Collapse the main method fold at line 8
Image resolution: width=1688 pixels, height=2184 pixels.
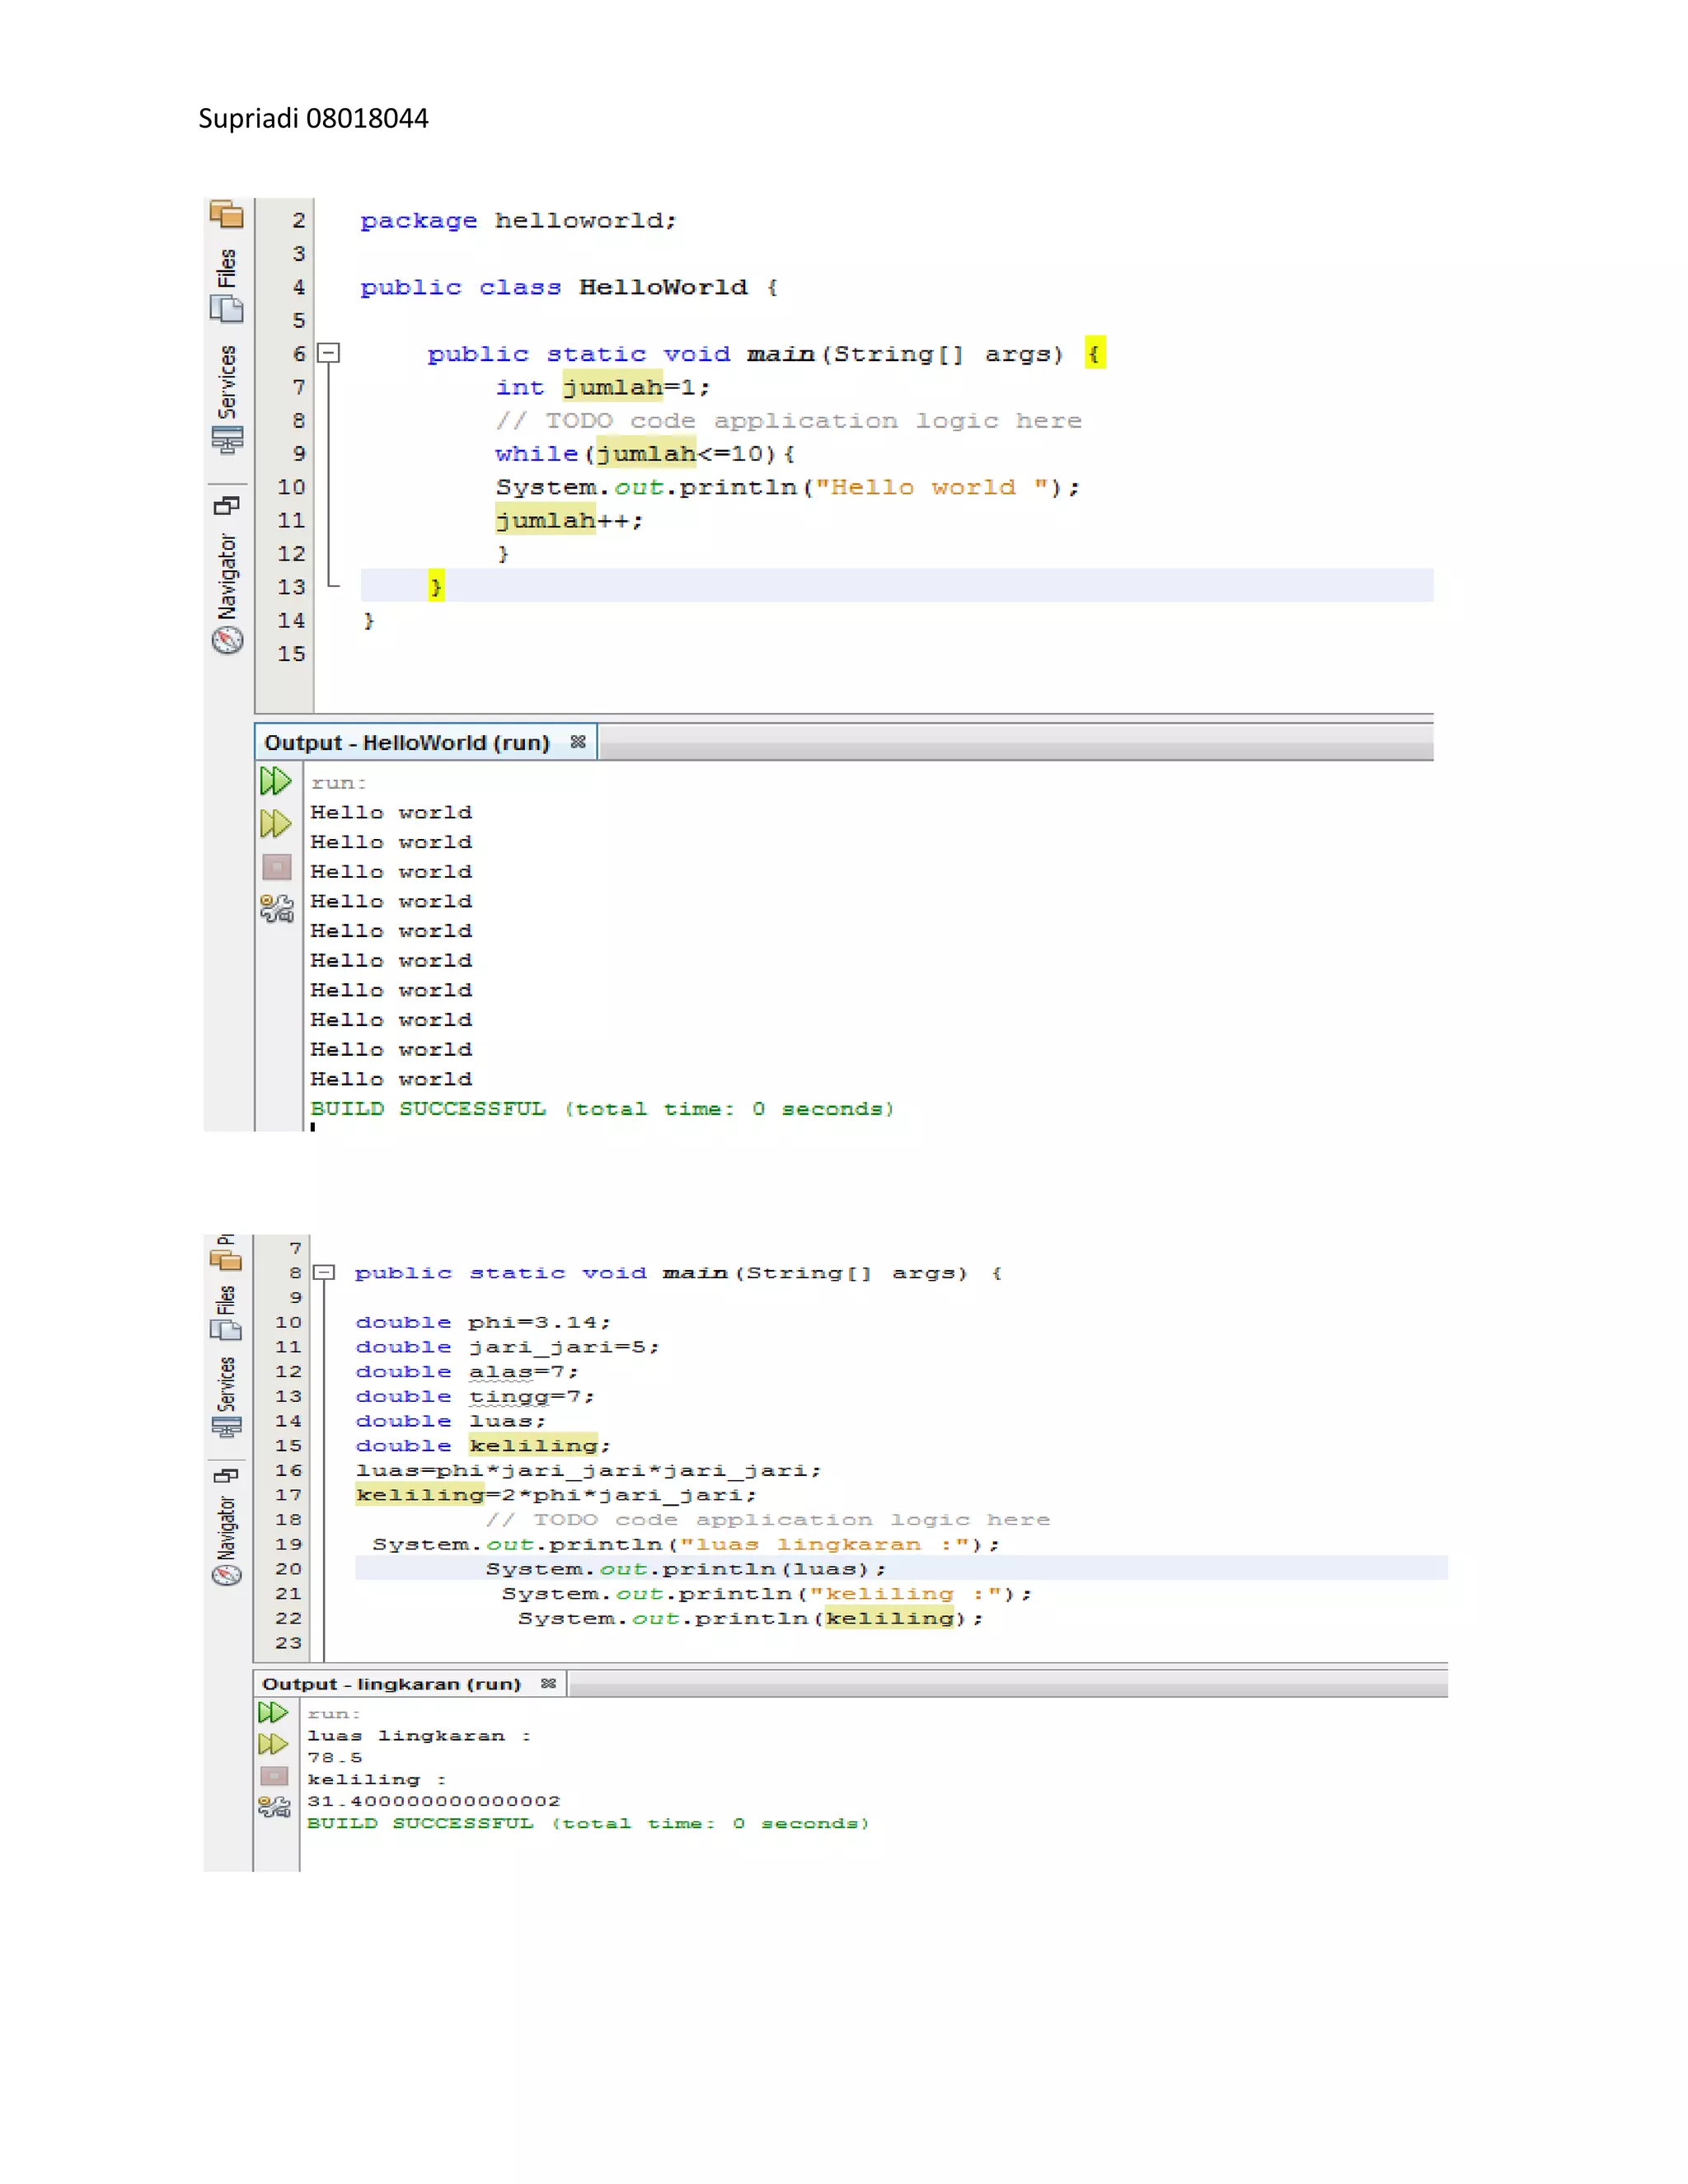[x=323, y=1272]
